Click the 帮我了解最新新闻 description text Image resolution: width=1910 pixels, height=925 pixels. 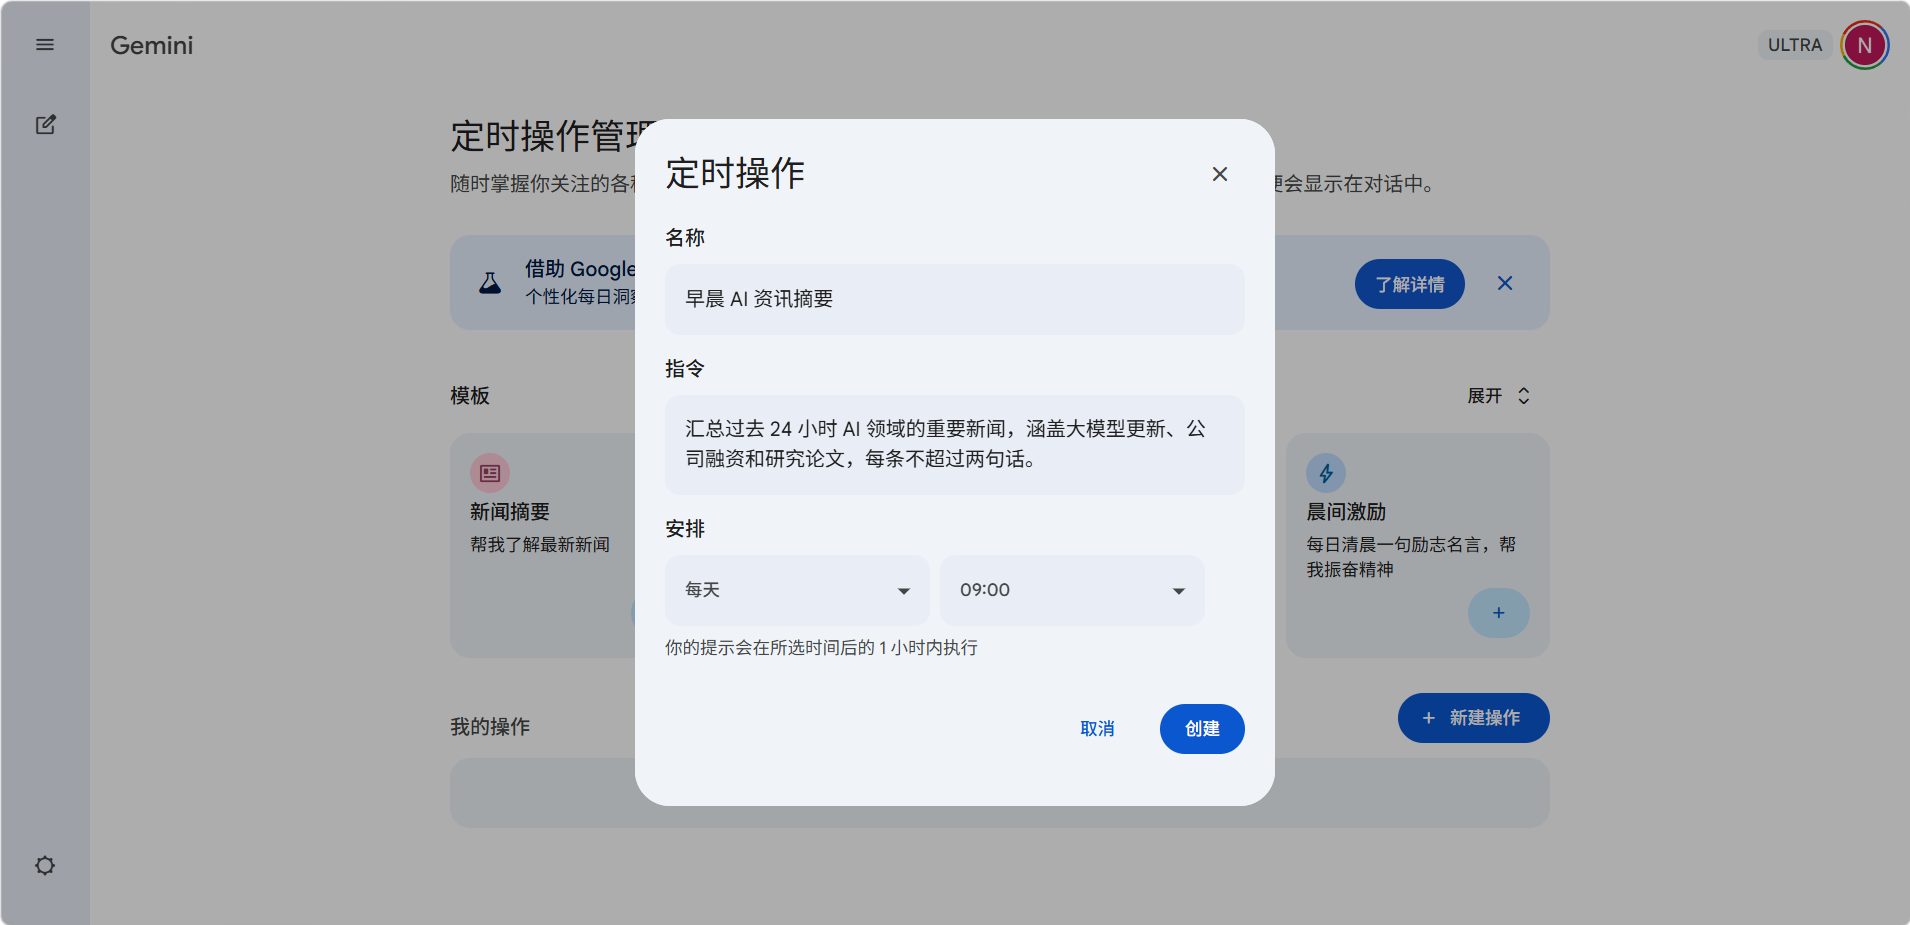[540, 545]
